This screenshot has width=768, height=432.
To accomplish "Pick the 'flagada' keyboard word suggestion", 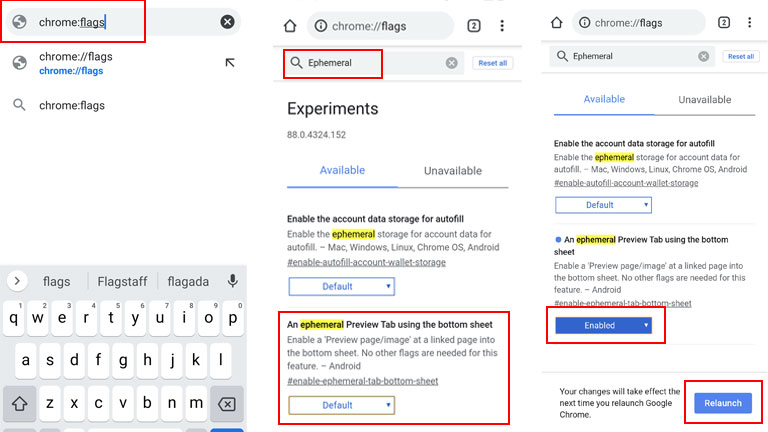I will click(x=188, y=282).
